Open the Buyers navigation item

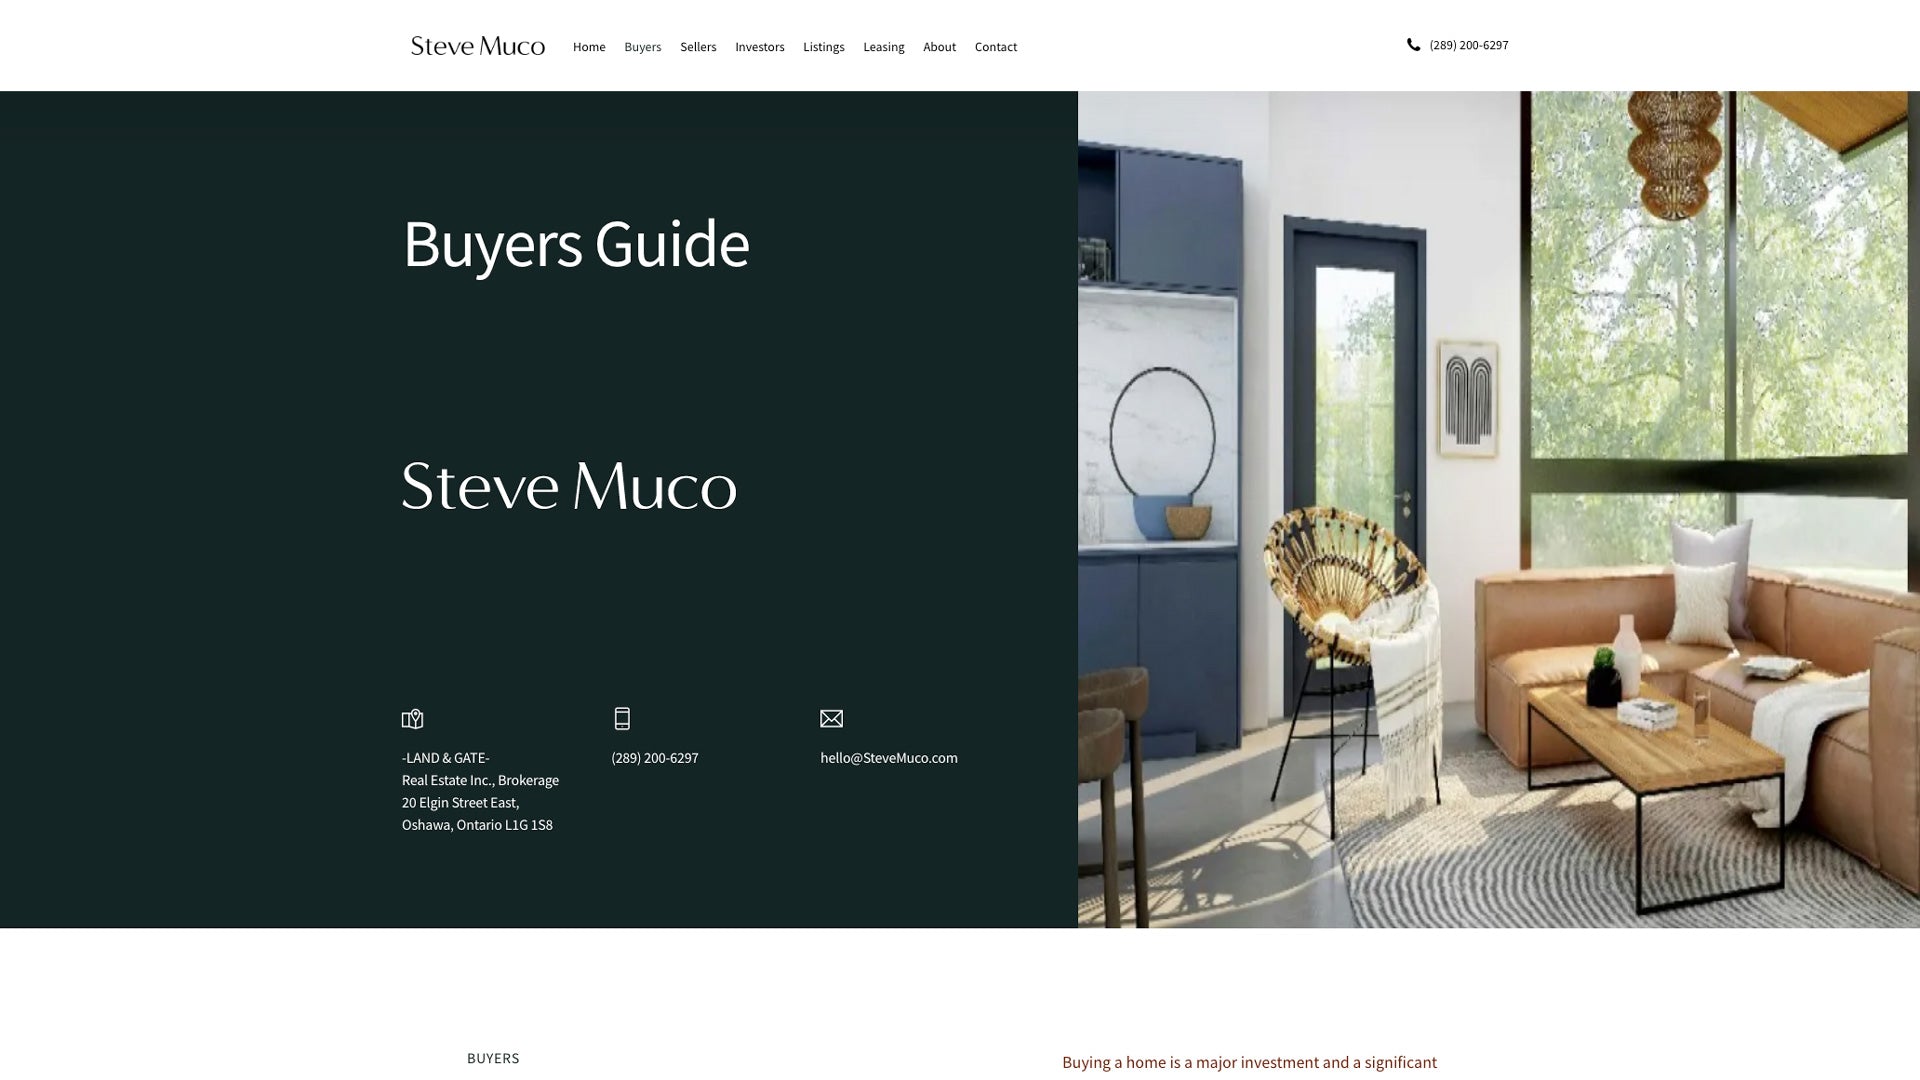[642, 47]
